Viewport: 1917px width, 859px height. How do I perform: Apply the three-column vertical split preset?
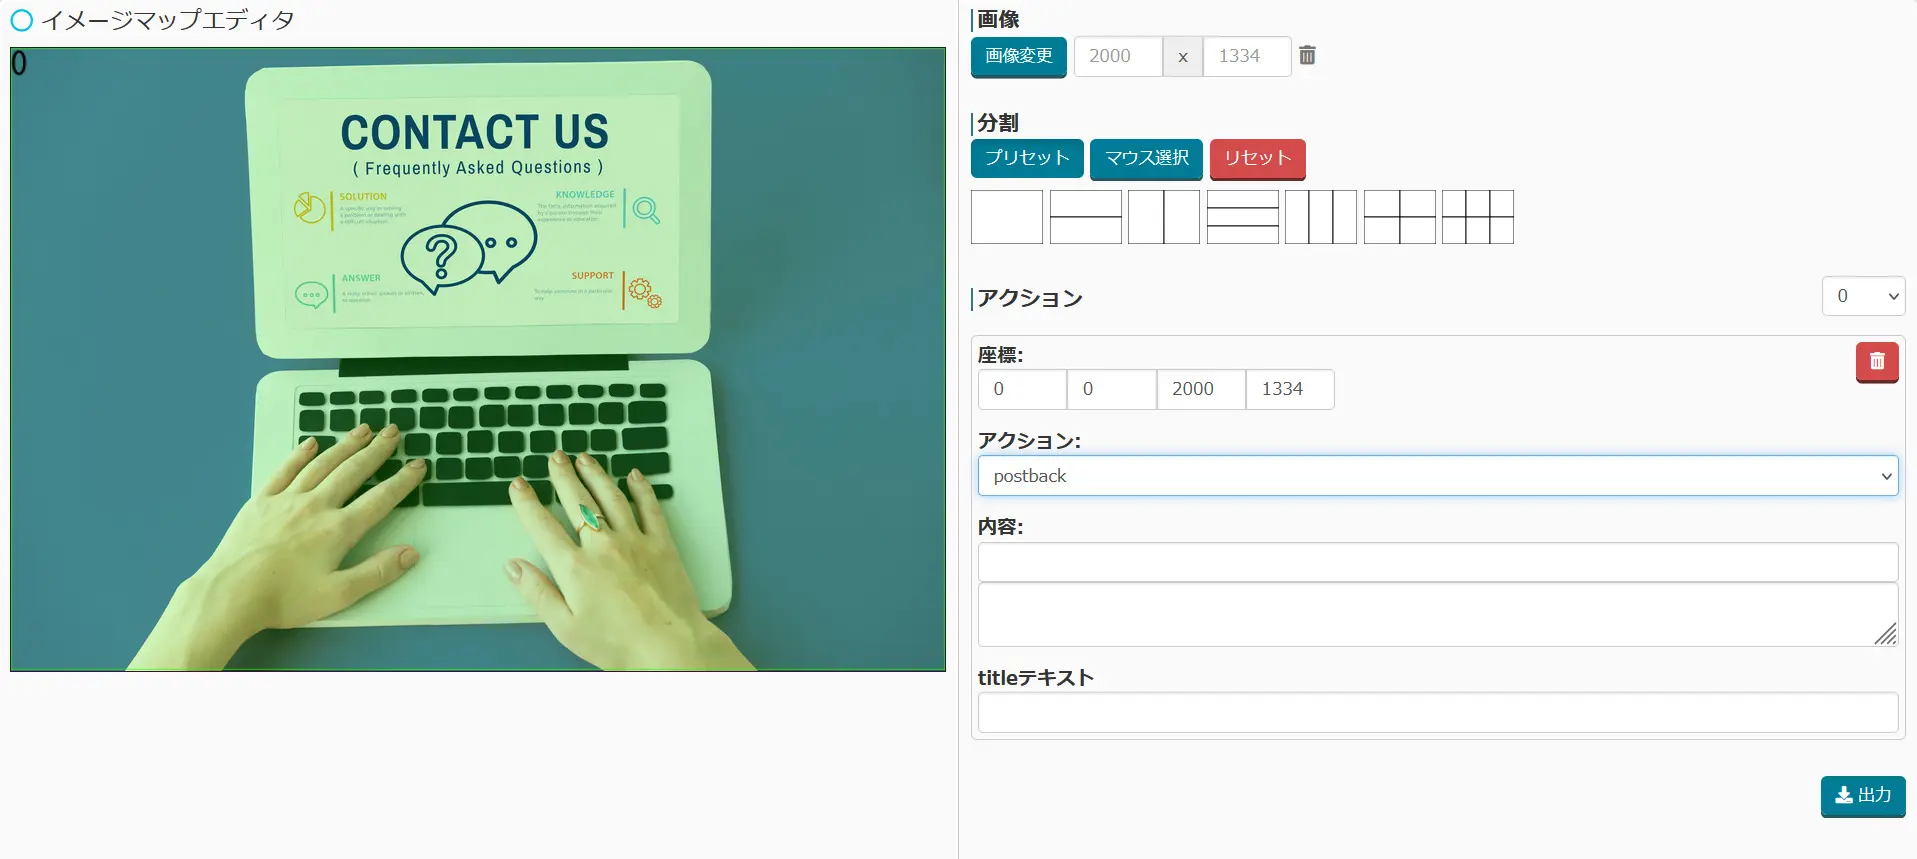(1320, 217)
